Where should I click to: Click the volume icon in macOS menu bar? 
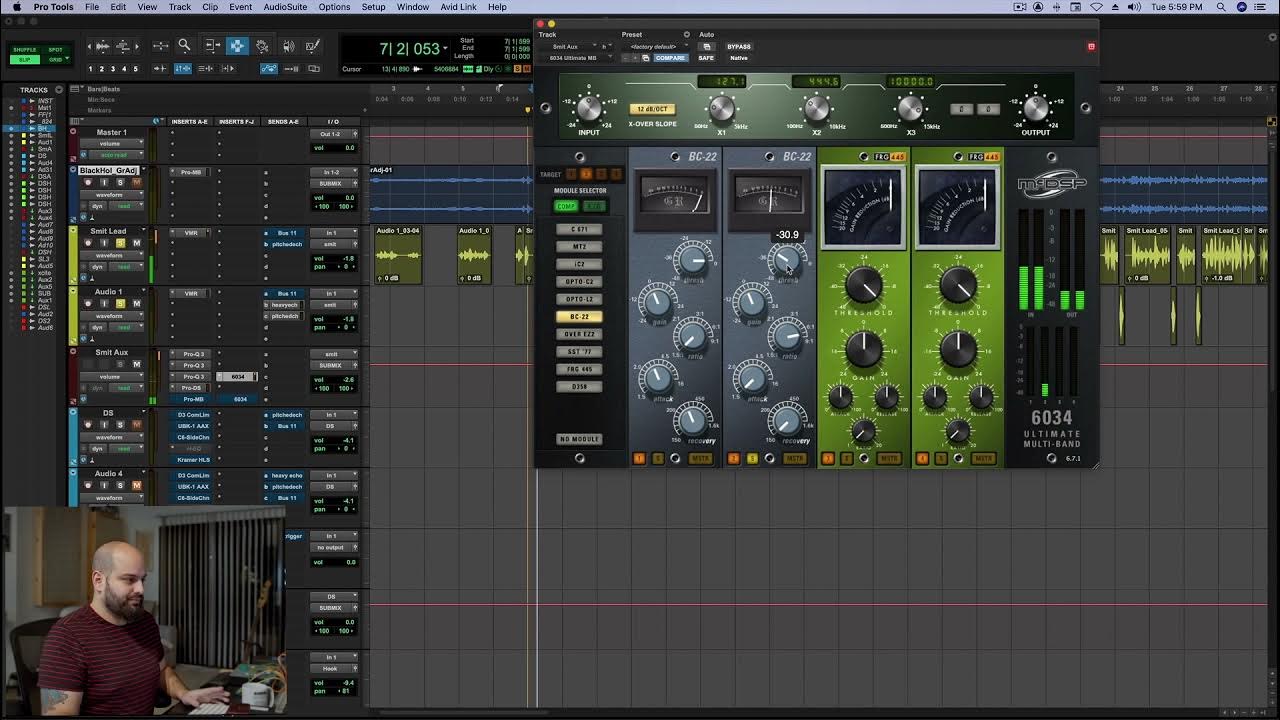coord(1134,7)
